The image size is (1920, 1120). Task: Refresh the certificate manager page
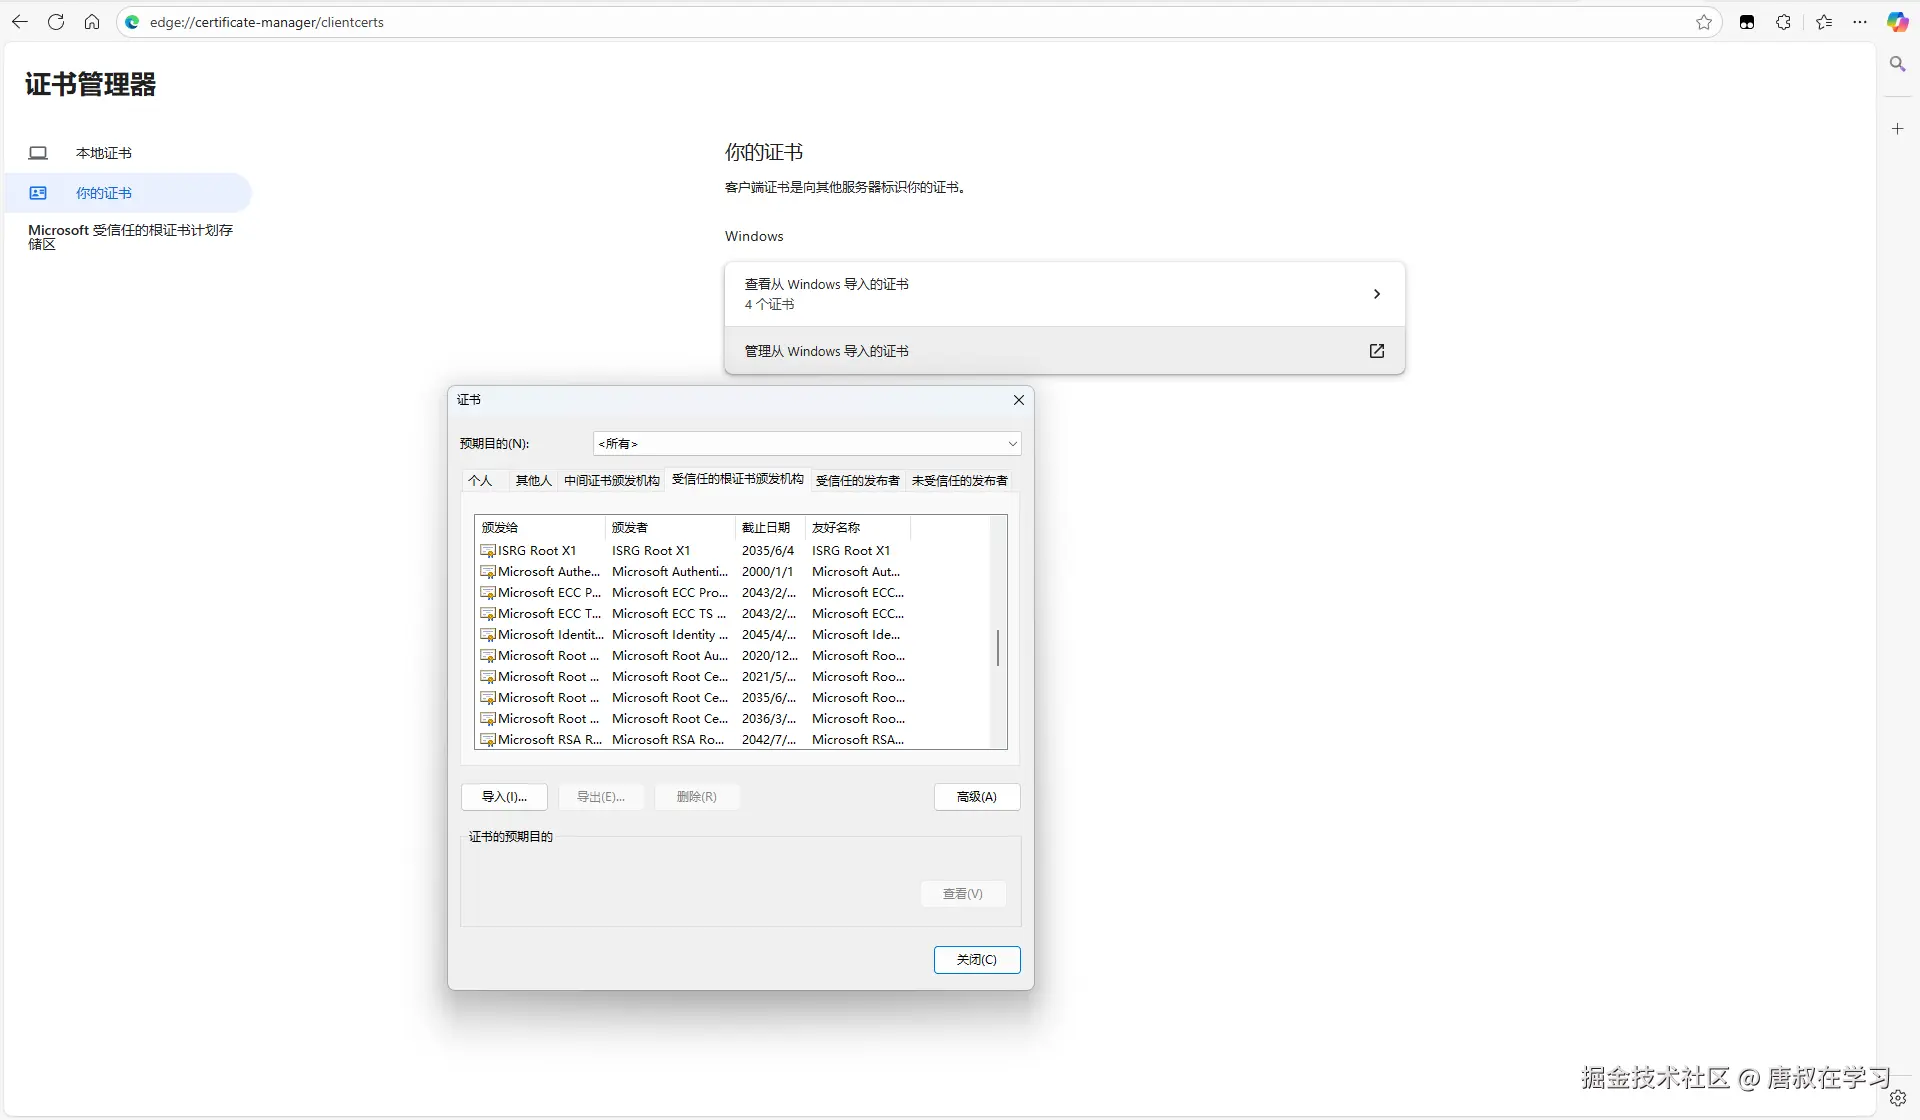pos(56,22)
